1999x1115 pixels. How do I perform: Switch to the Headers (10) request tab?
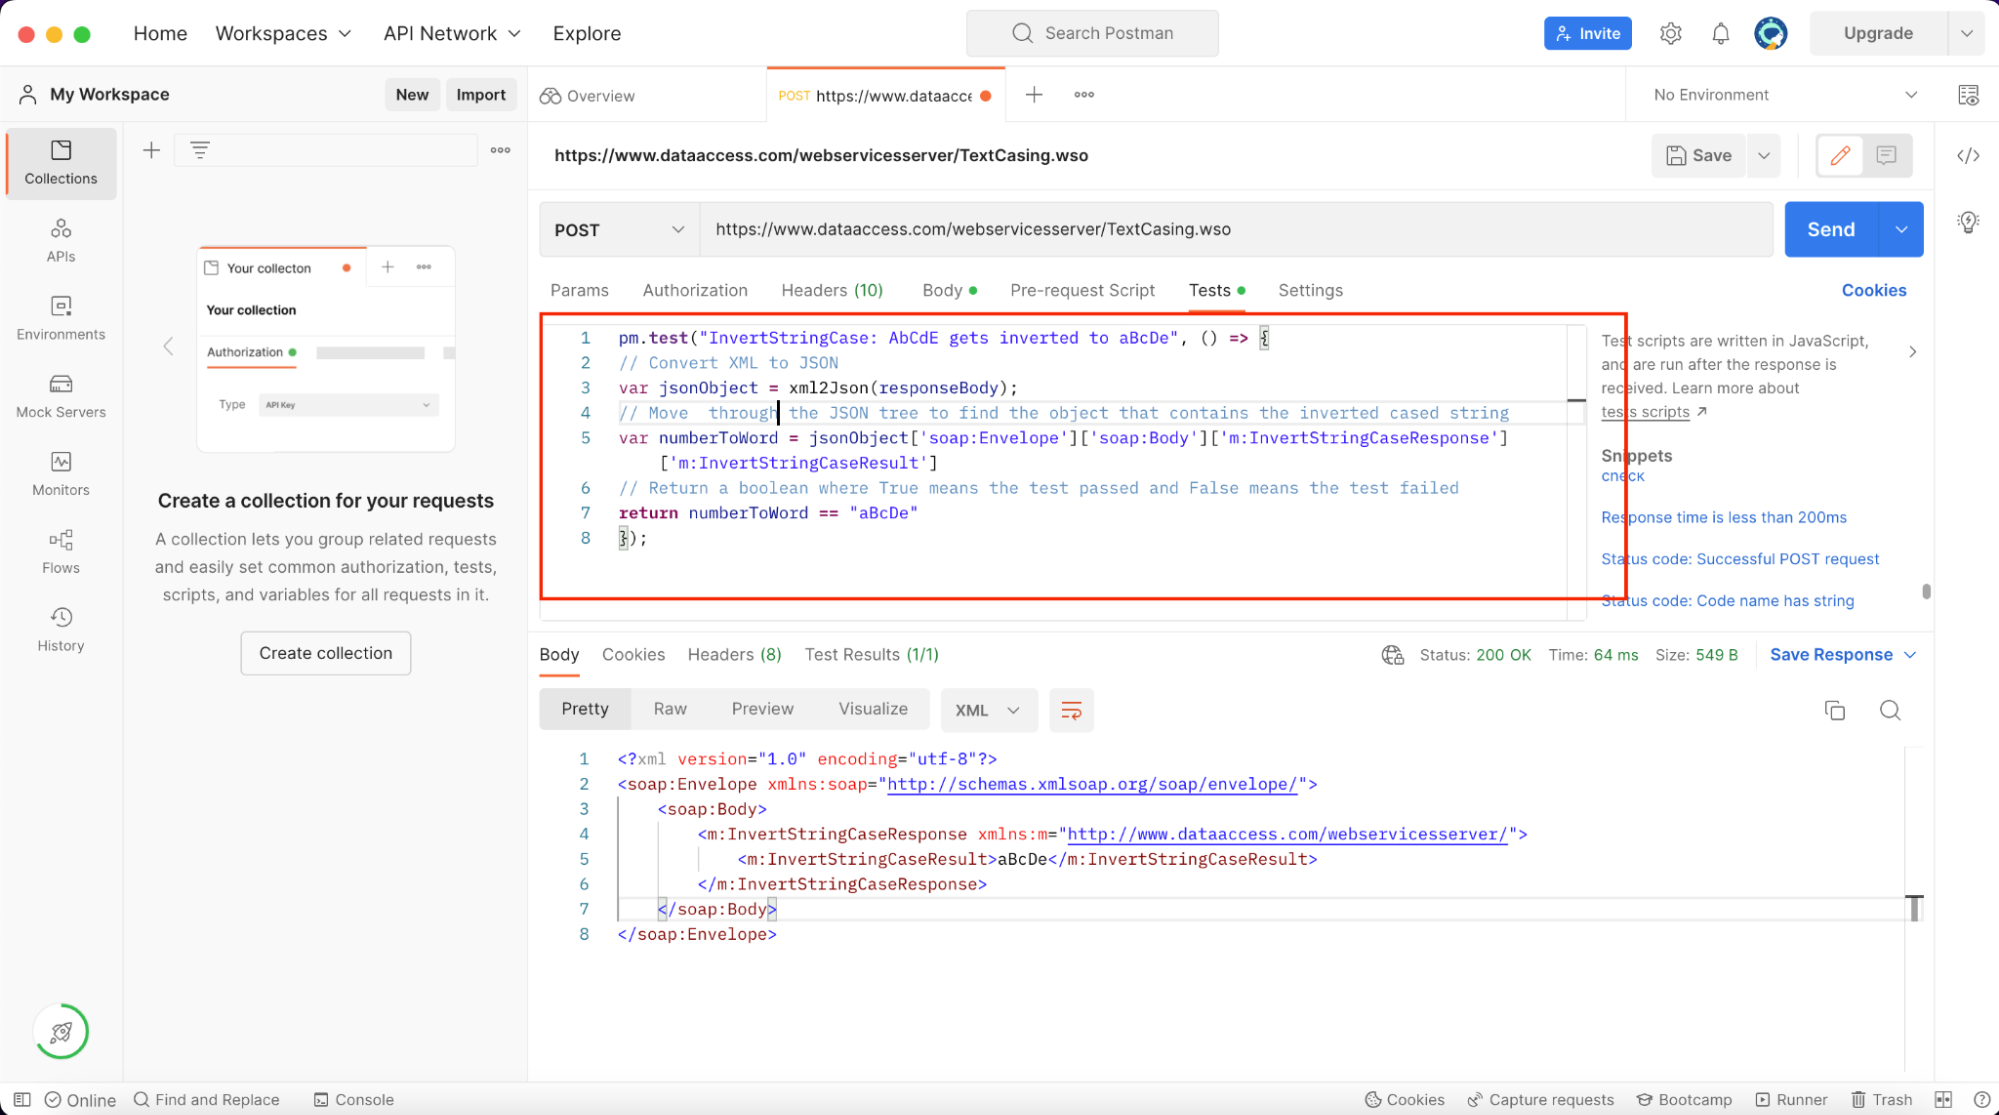[x=832, y=290]
